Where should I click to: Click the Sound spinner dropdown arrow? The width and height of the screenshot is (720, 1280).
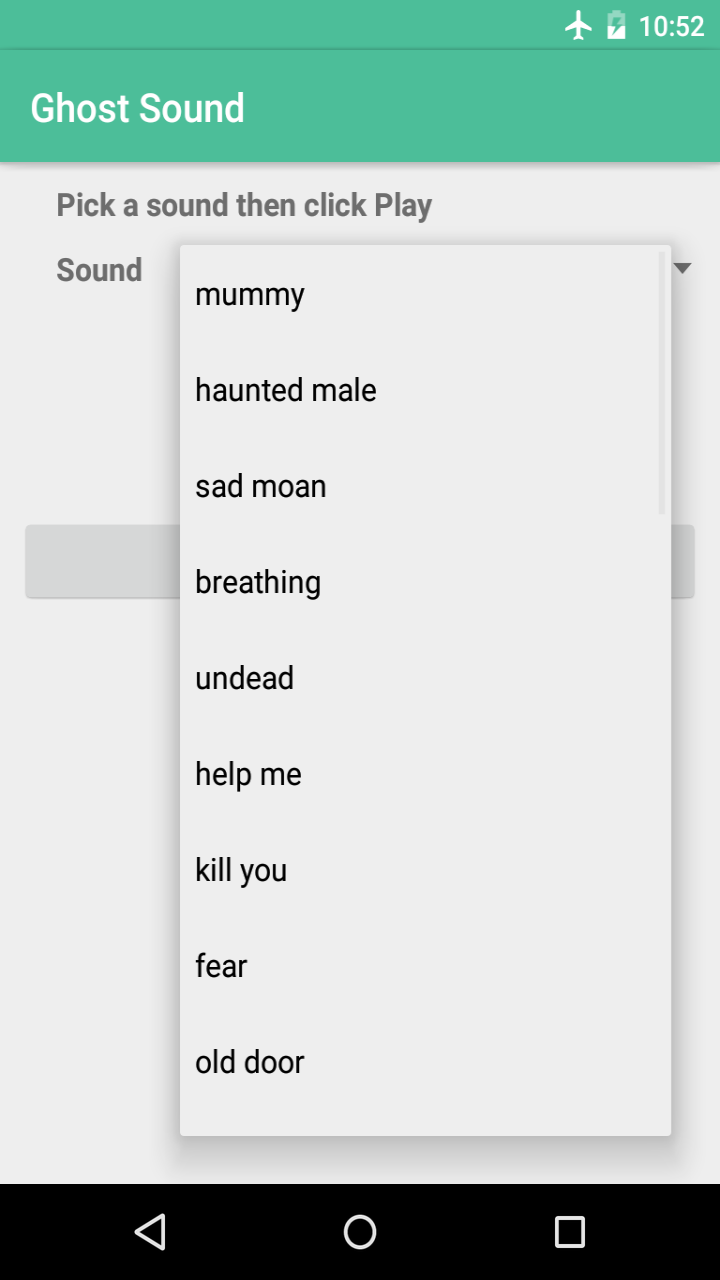click(683, 268)
